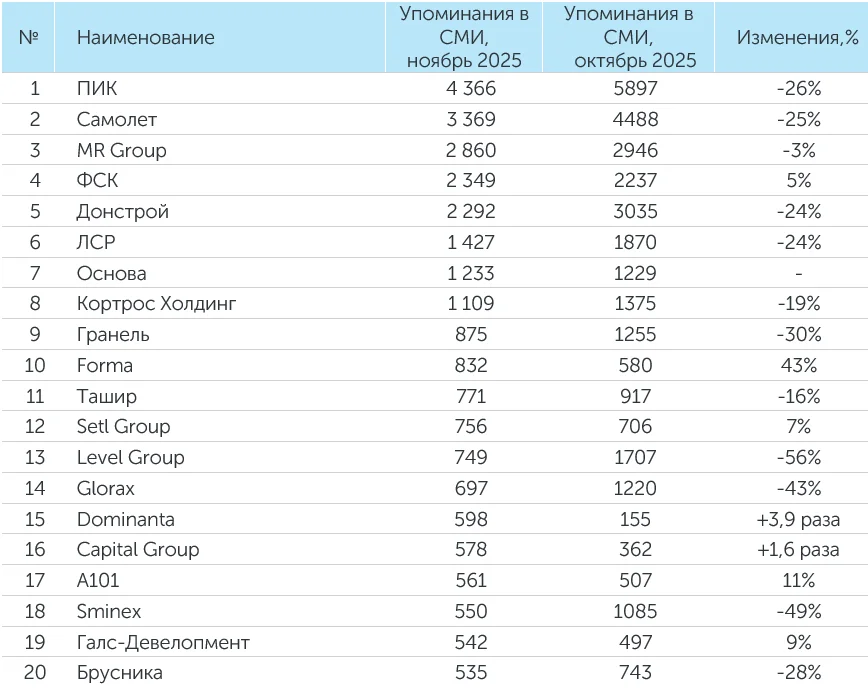868x691 pixels.
Task: Click the -56% change value
Action: click(798, 457)
